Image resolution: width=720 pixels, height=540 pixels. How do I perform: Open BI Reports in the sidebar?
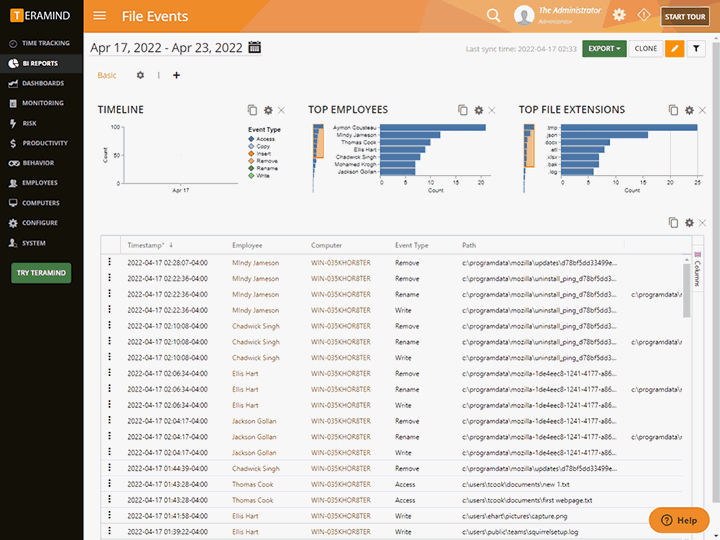(x=40, y=63)
